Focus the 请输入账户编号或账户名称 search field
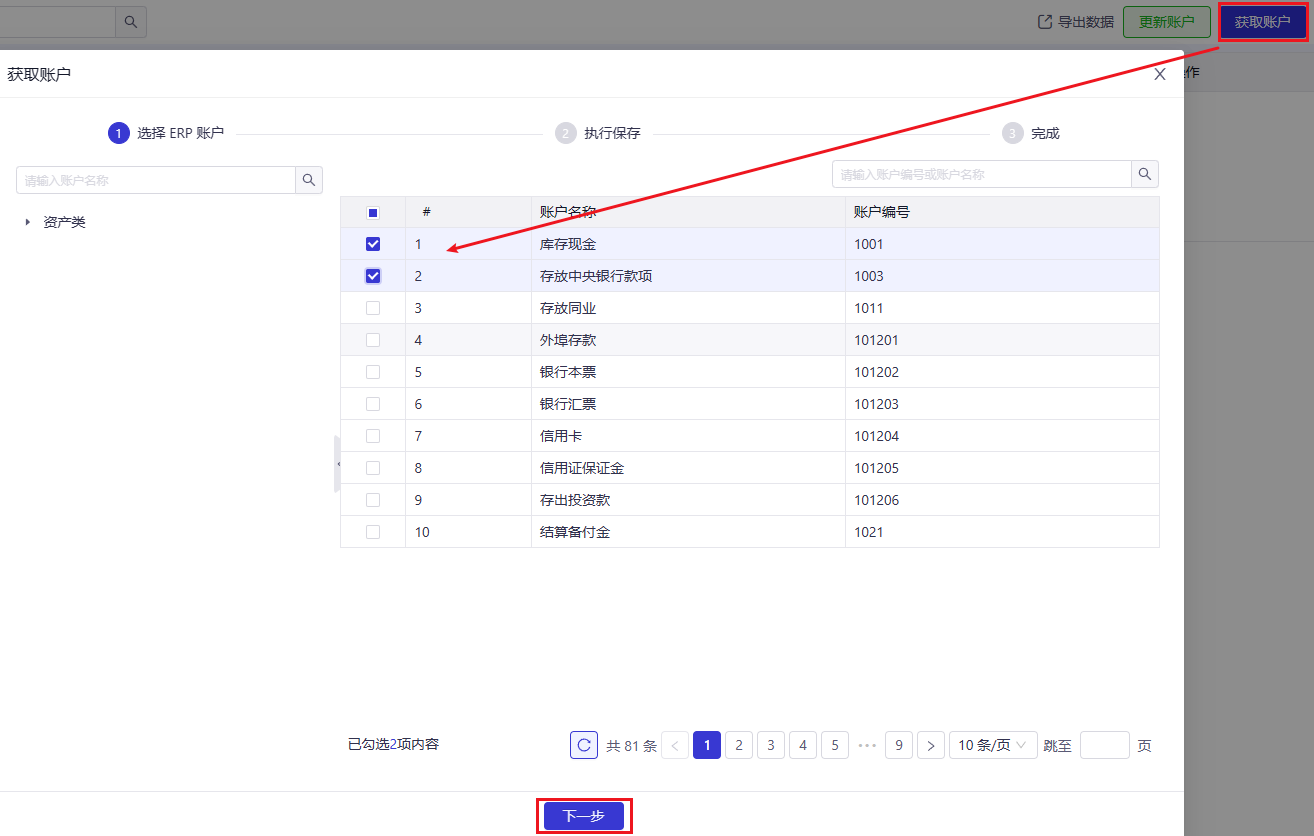This screenshot has height=836, width=1314. tap(982, 174)
